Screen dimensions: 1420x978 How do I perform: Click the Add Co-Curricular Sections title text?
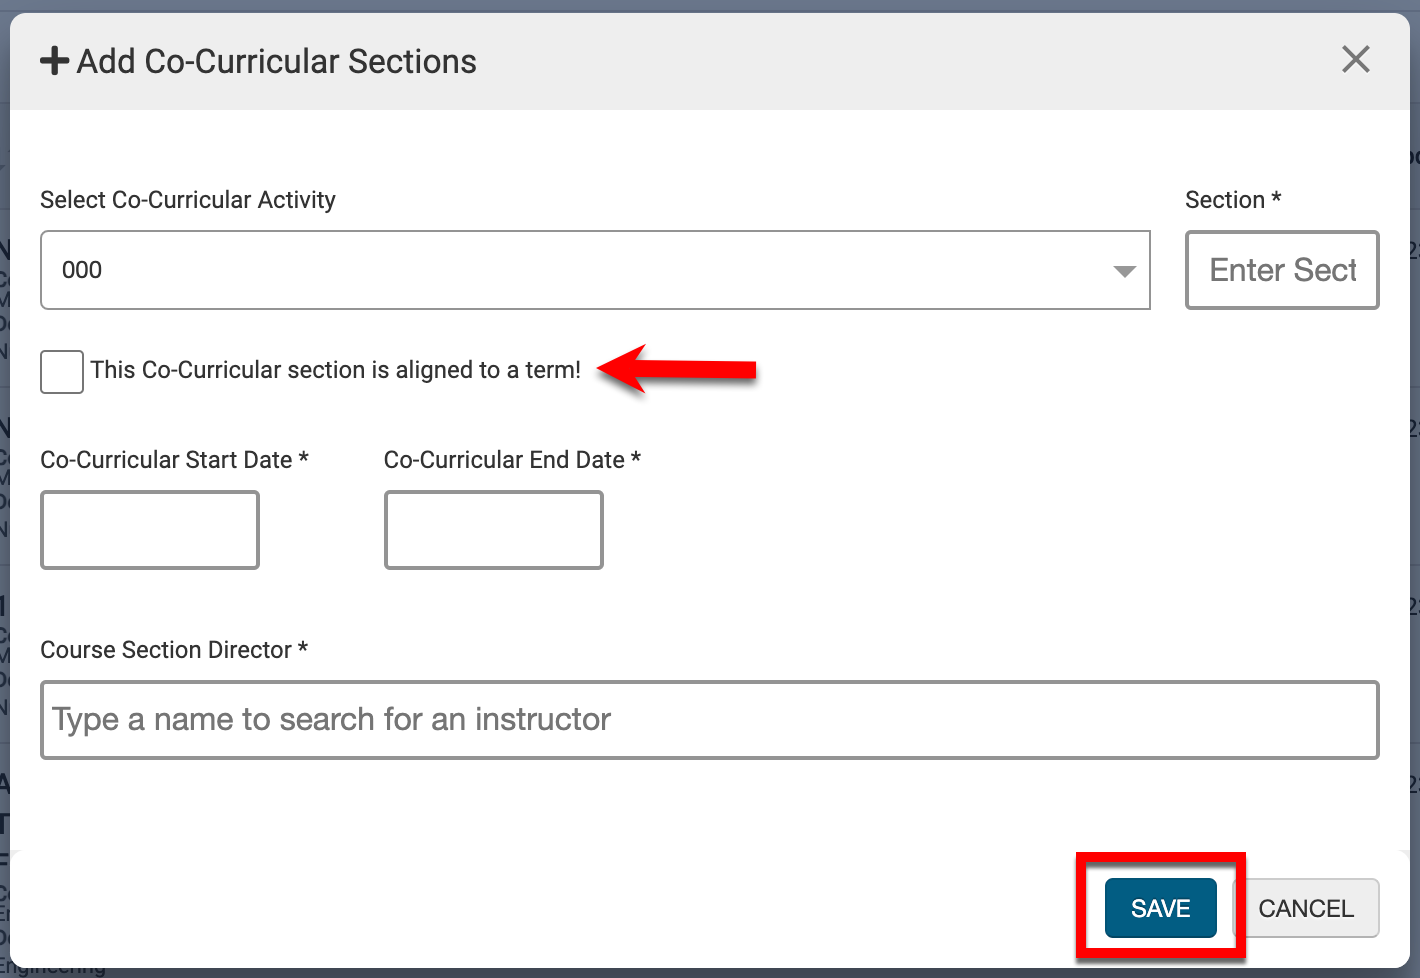[x=276, y=61]
